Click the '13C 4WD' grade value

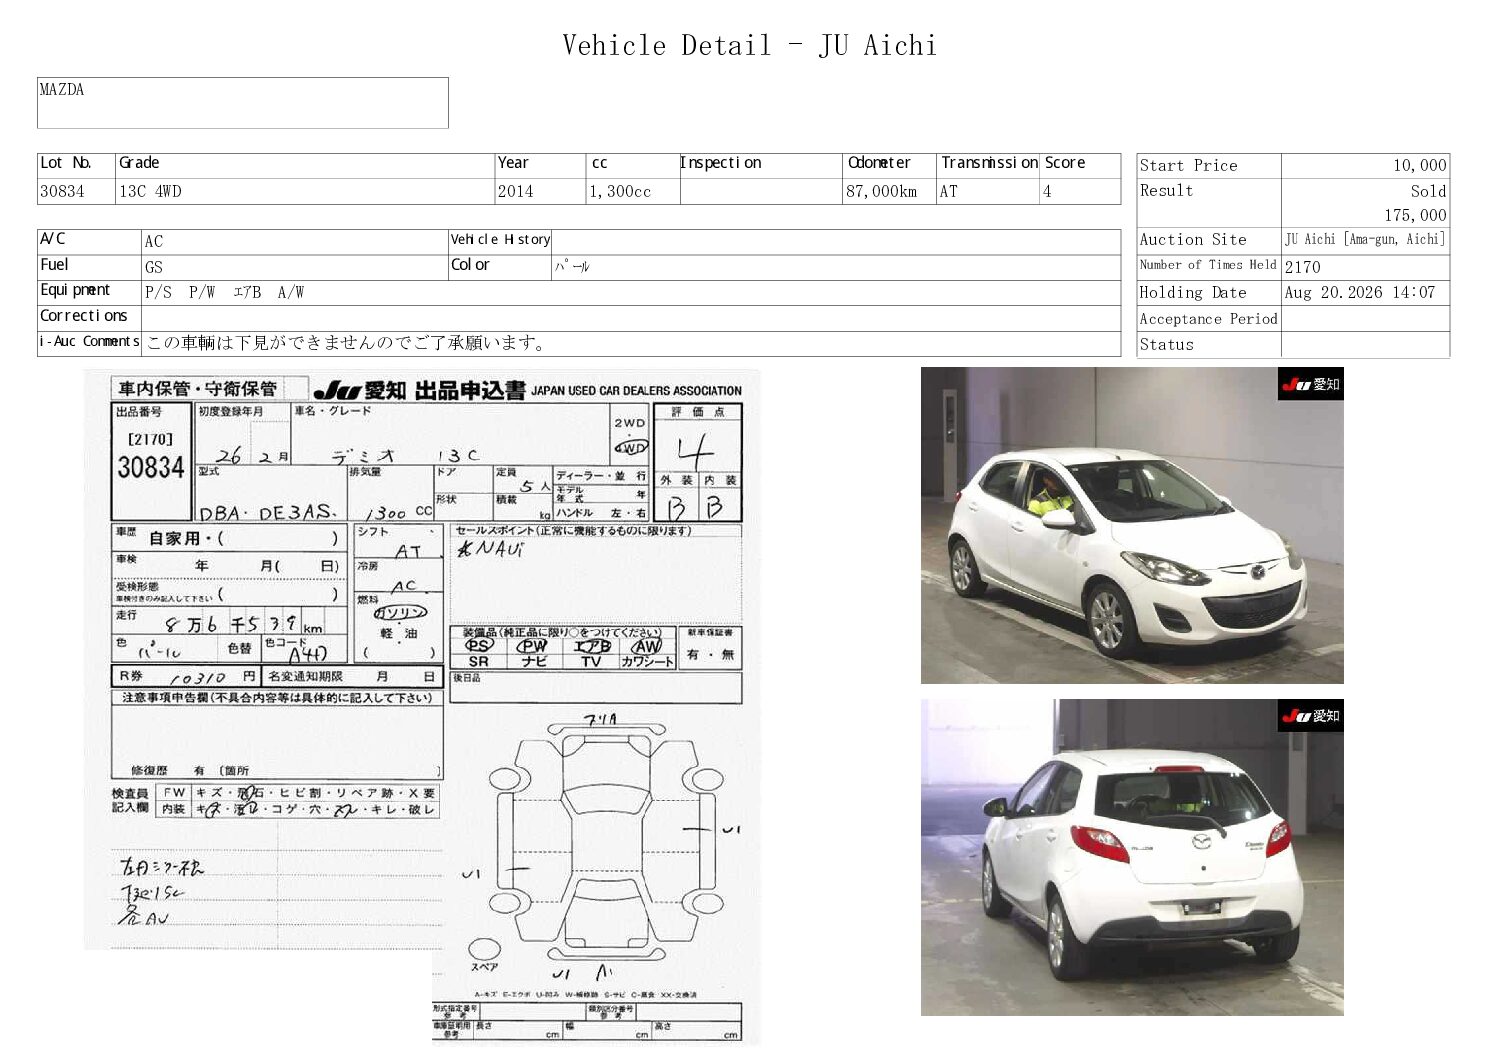click(x=150, y=191)
